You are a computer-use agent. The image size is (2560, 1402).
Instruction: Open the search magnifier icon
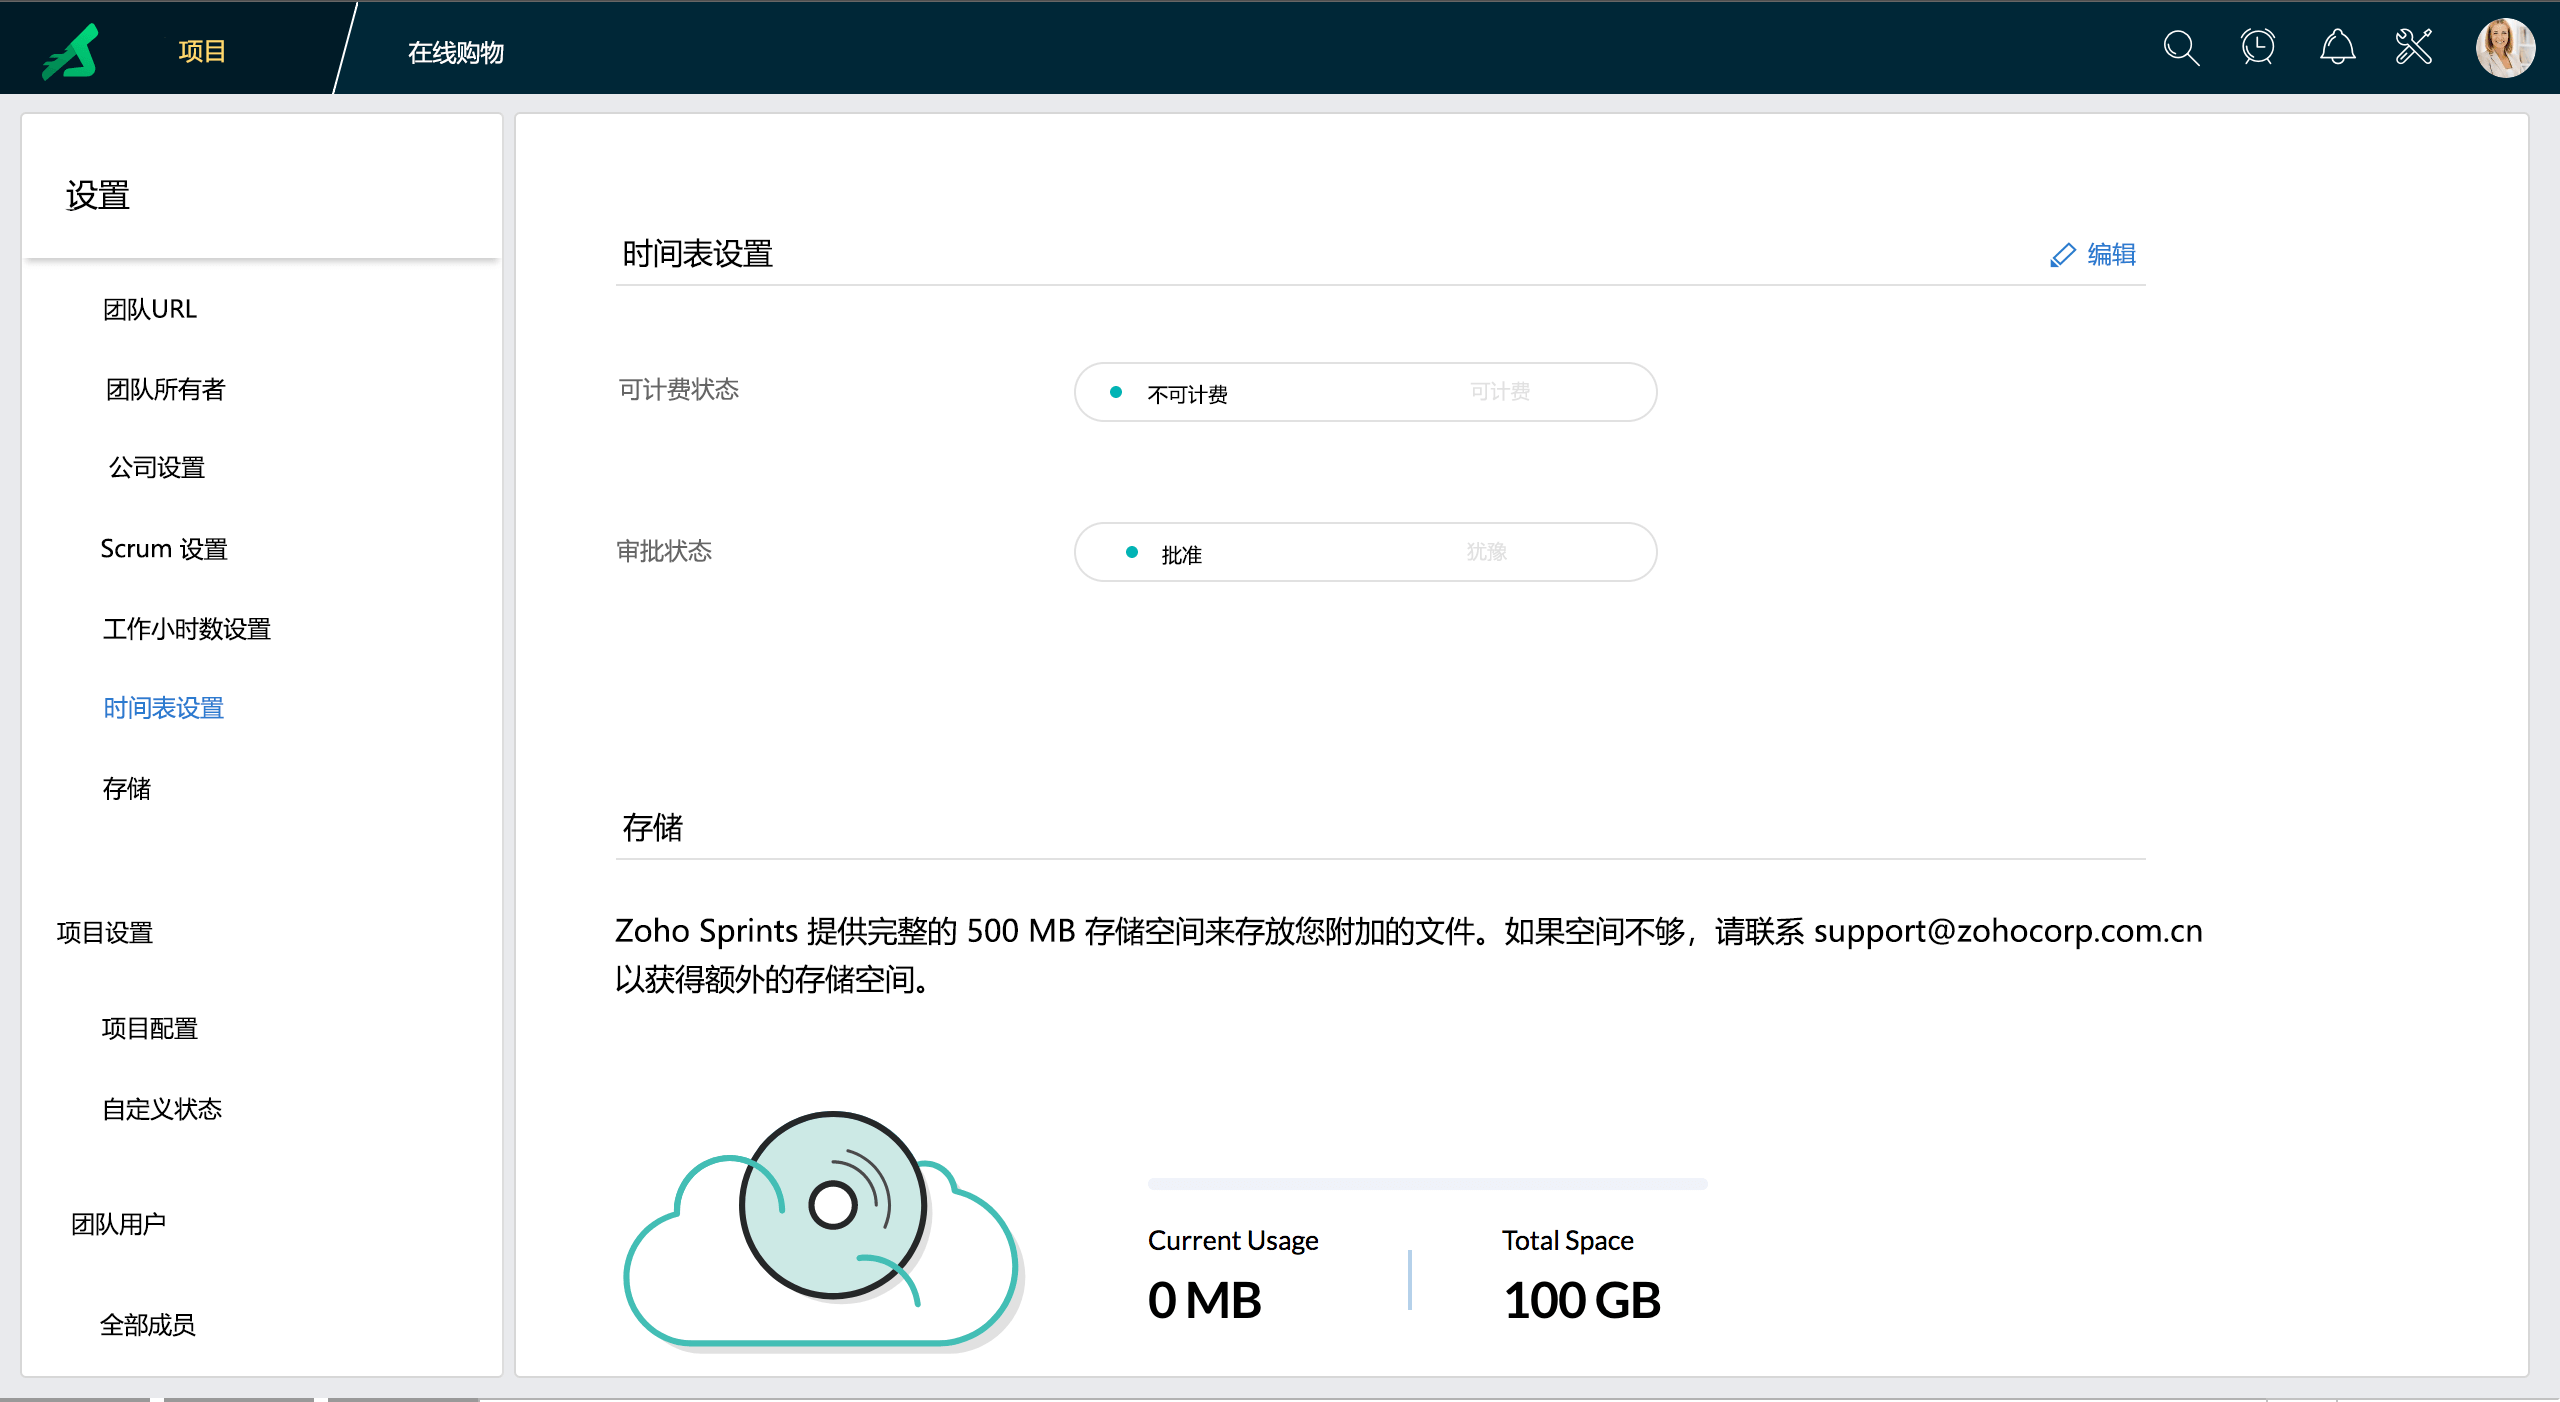[2180, 47]
